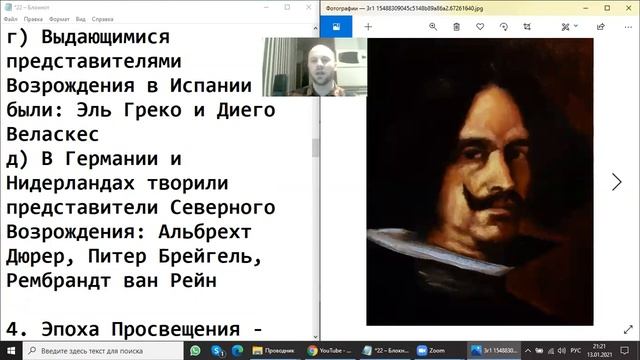Open Microsoft Edge from the taskbar

237,351
